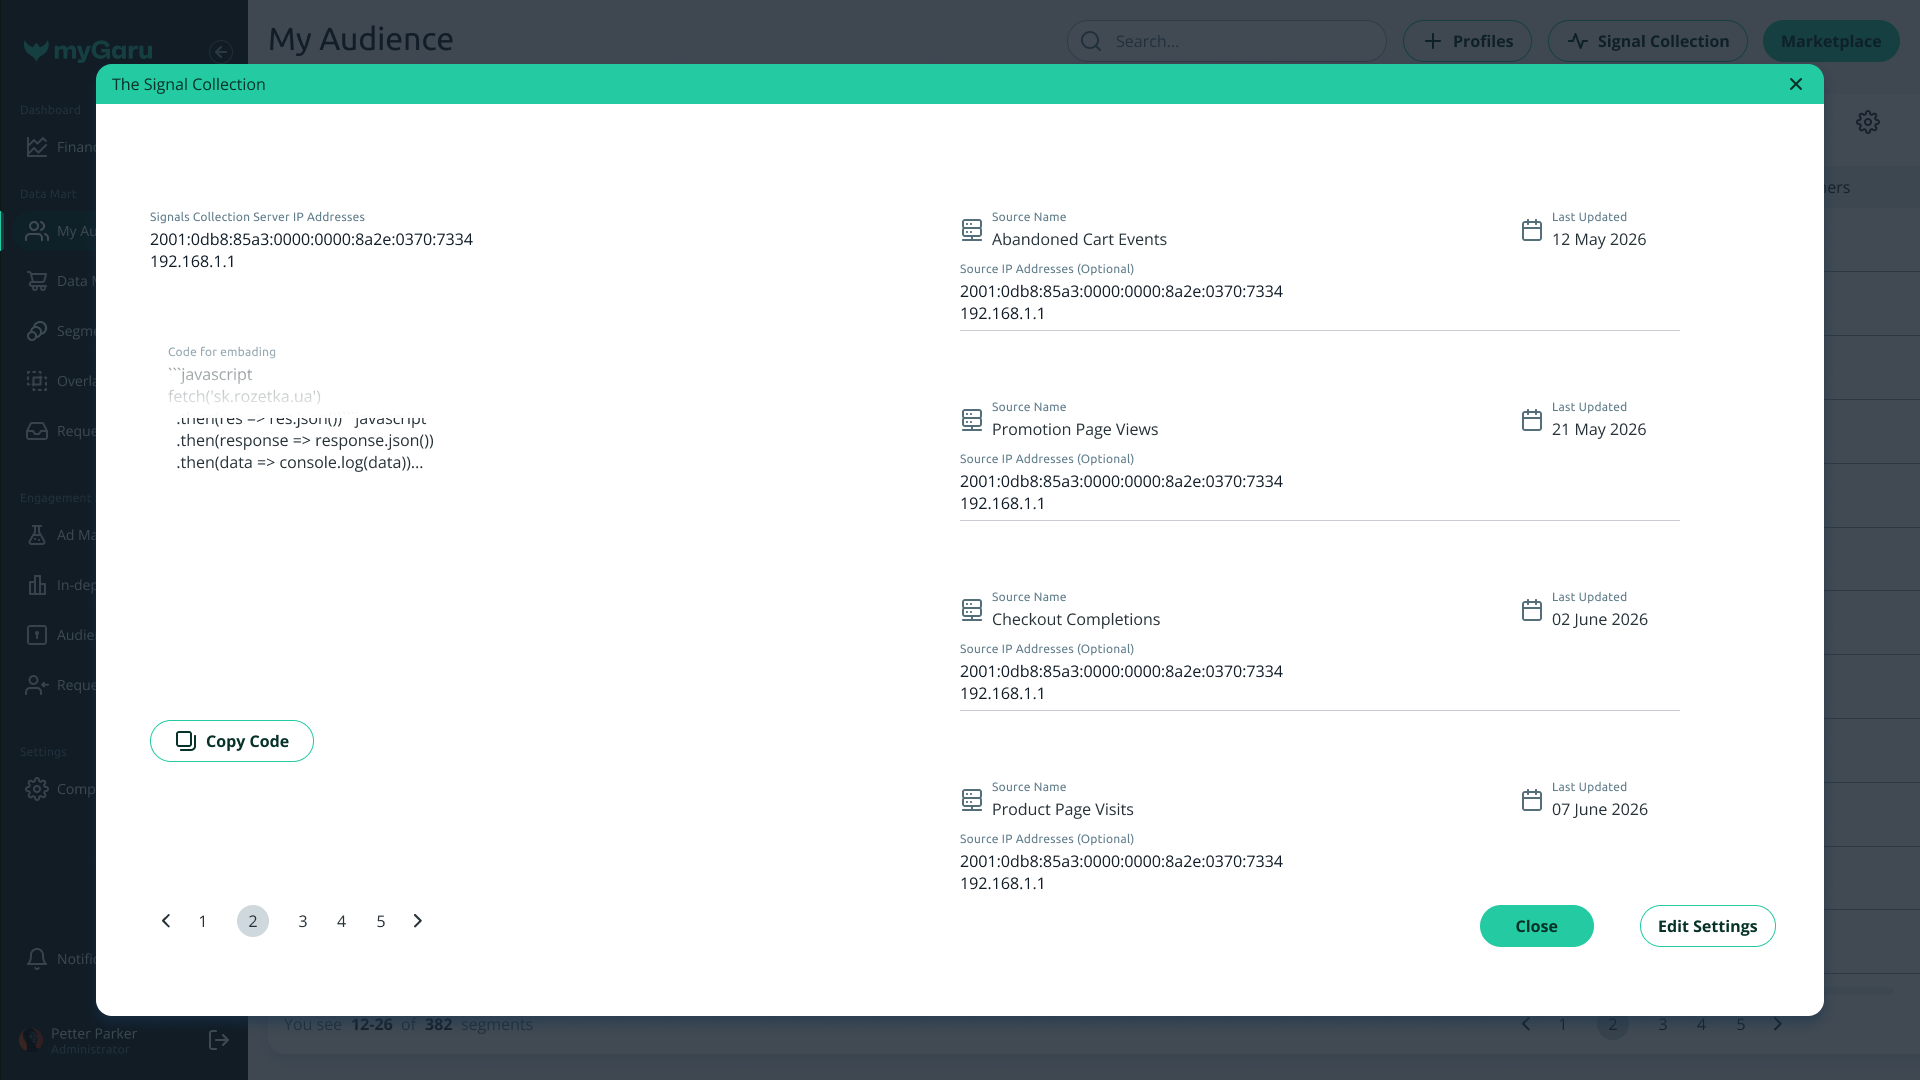This screenshot has height=1080, width=1920.
Task: Open the Finance chart icon in the sidebar
Action: point(37,147)
